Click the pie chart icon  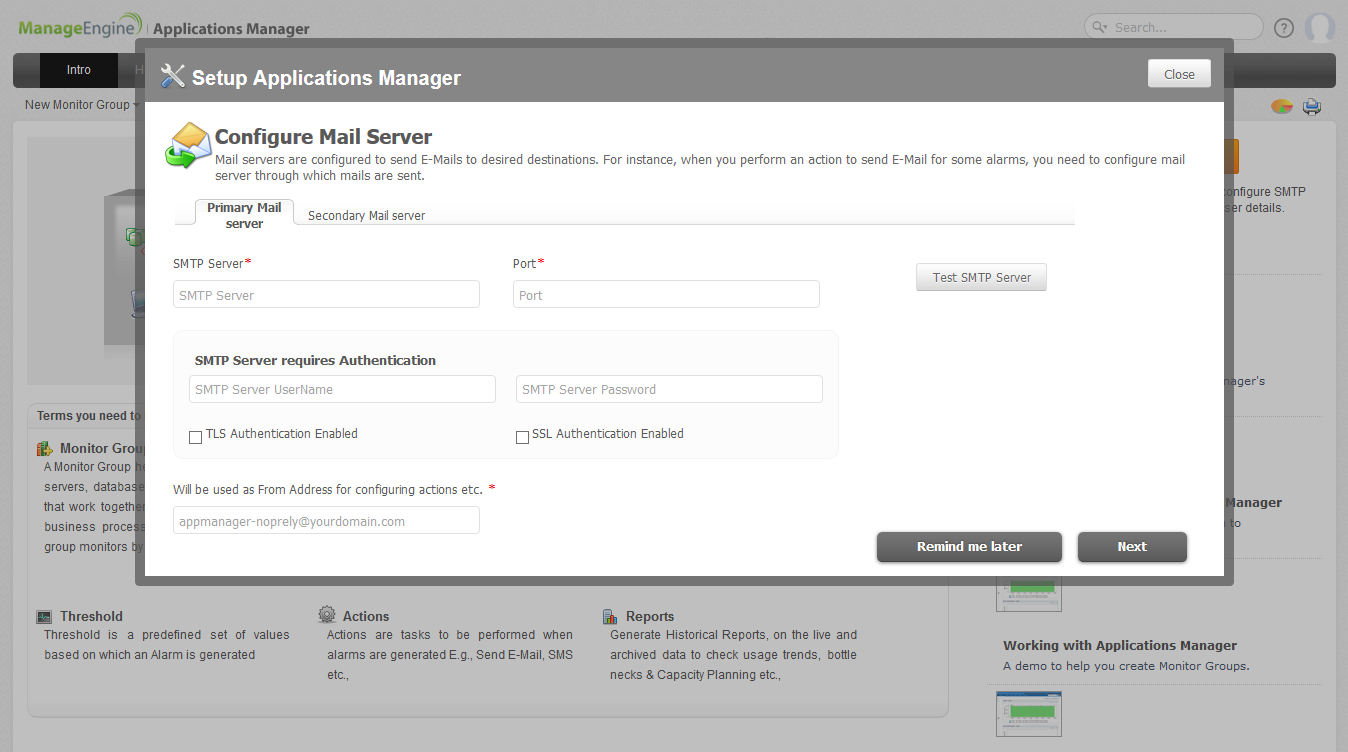click(1282, 106)
